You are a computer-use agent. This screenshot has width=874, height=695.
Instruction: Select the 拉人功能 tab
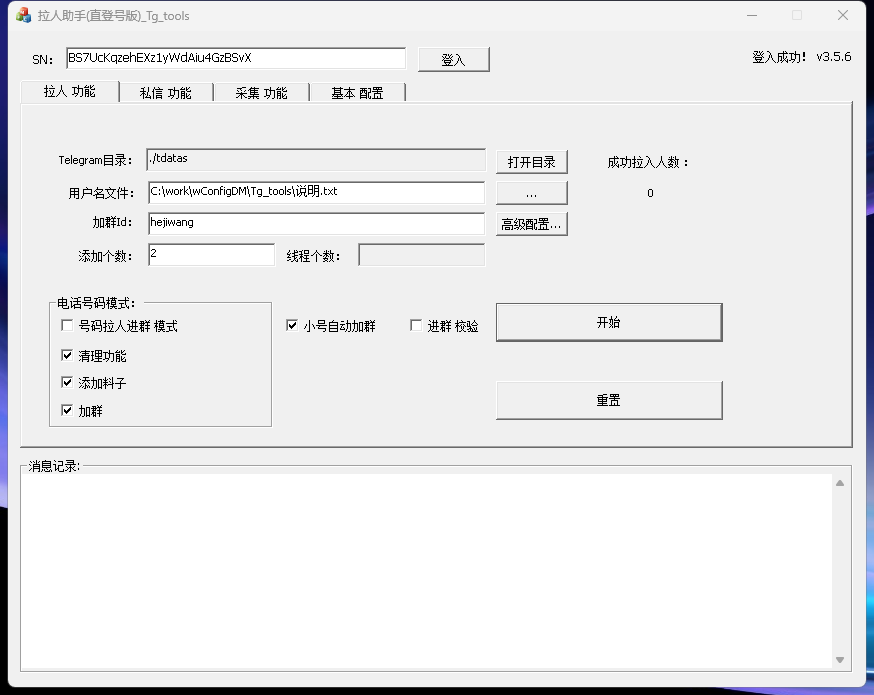pos(69,91)
